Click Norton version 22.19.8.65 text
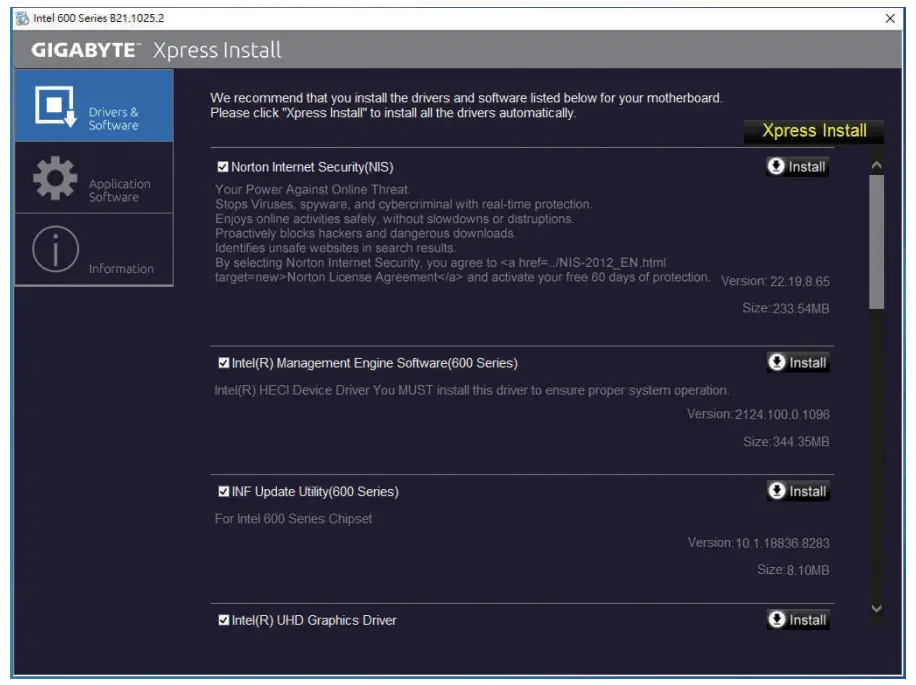 775,281
